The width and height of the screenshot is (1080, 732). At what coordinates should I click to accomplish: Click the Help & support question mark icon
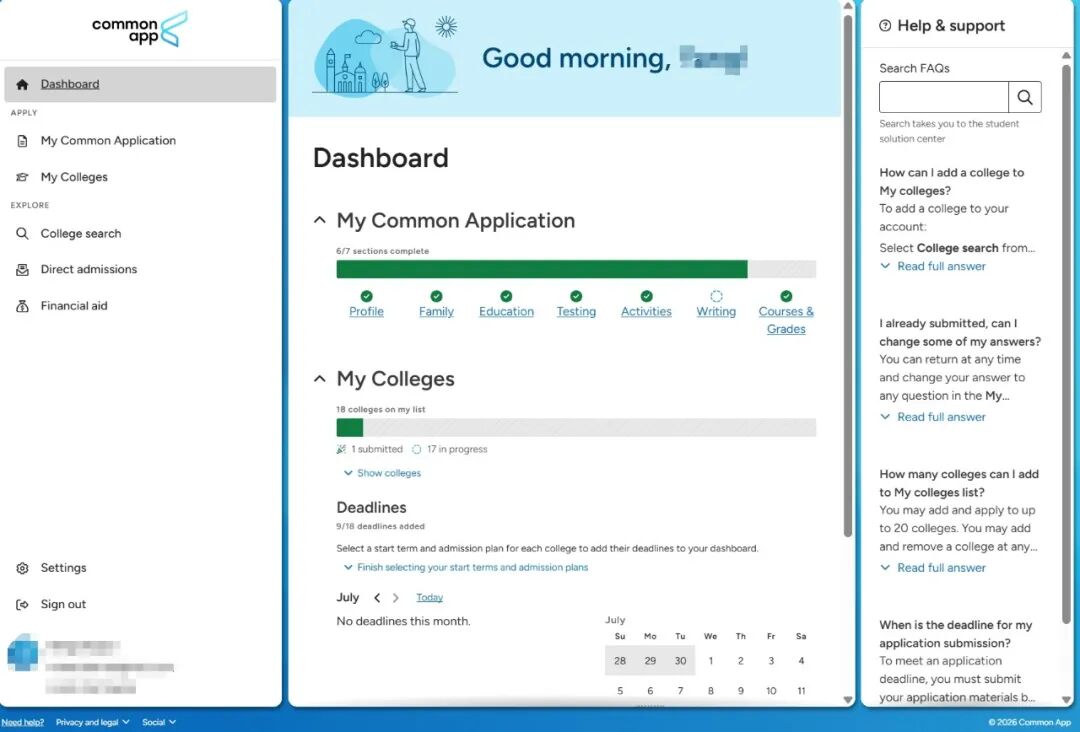tap(885, 25)
